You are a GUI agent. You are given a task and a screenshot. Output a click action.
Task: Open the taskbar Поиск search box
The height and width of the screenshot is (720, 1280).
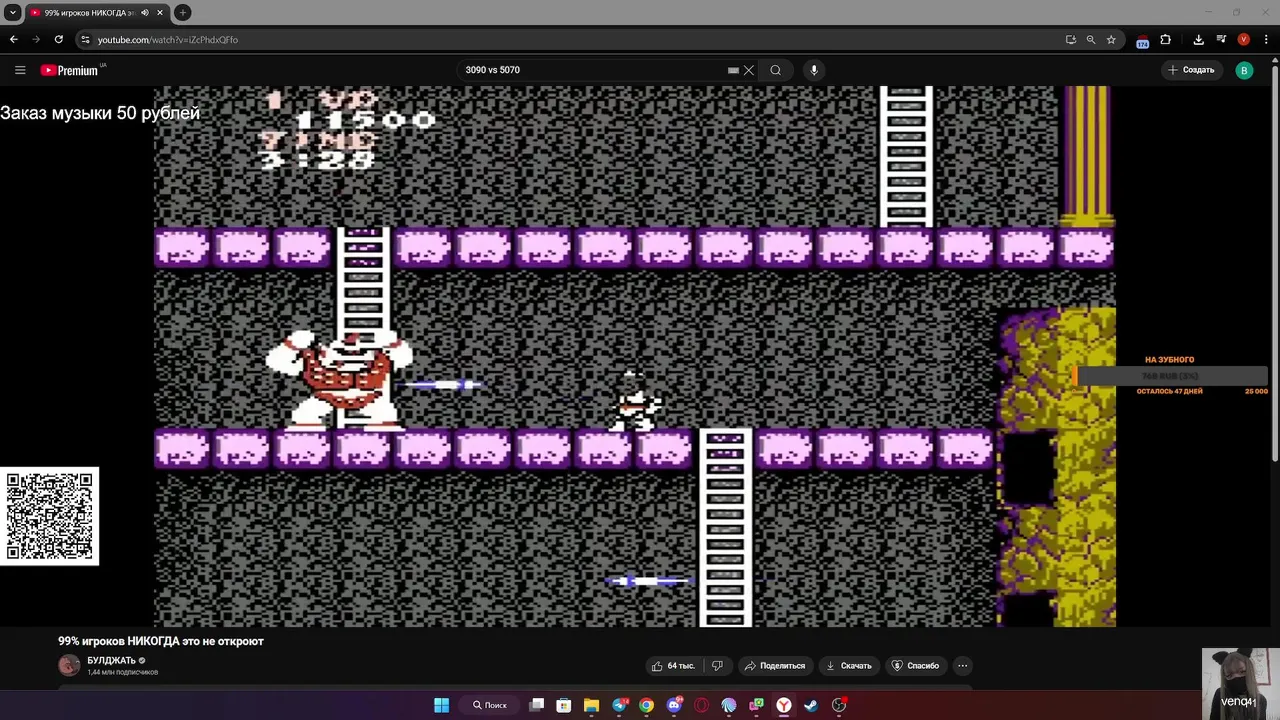(x=490, y=705)
